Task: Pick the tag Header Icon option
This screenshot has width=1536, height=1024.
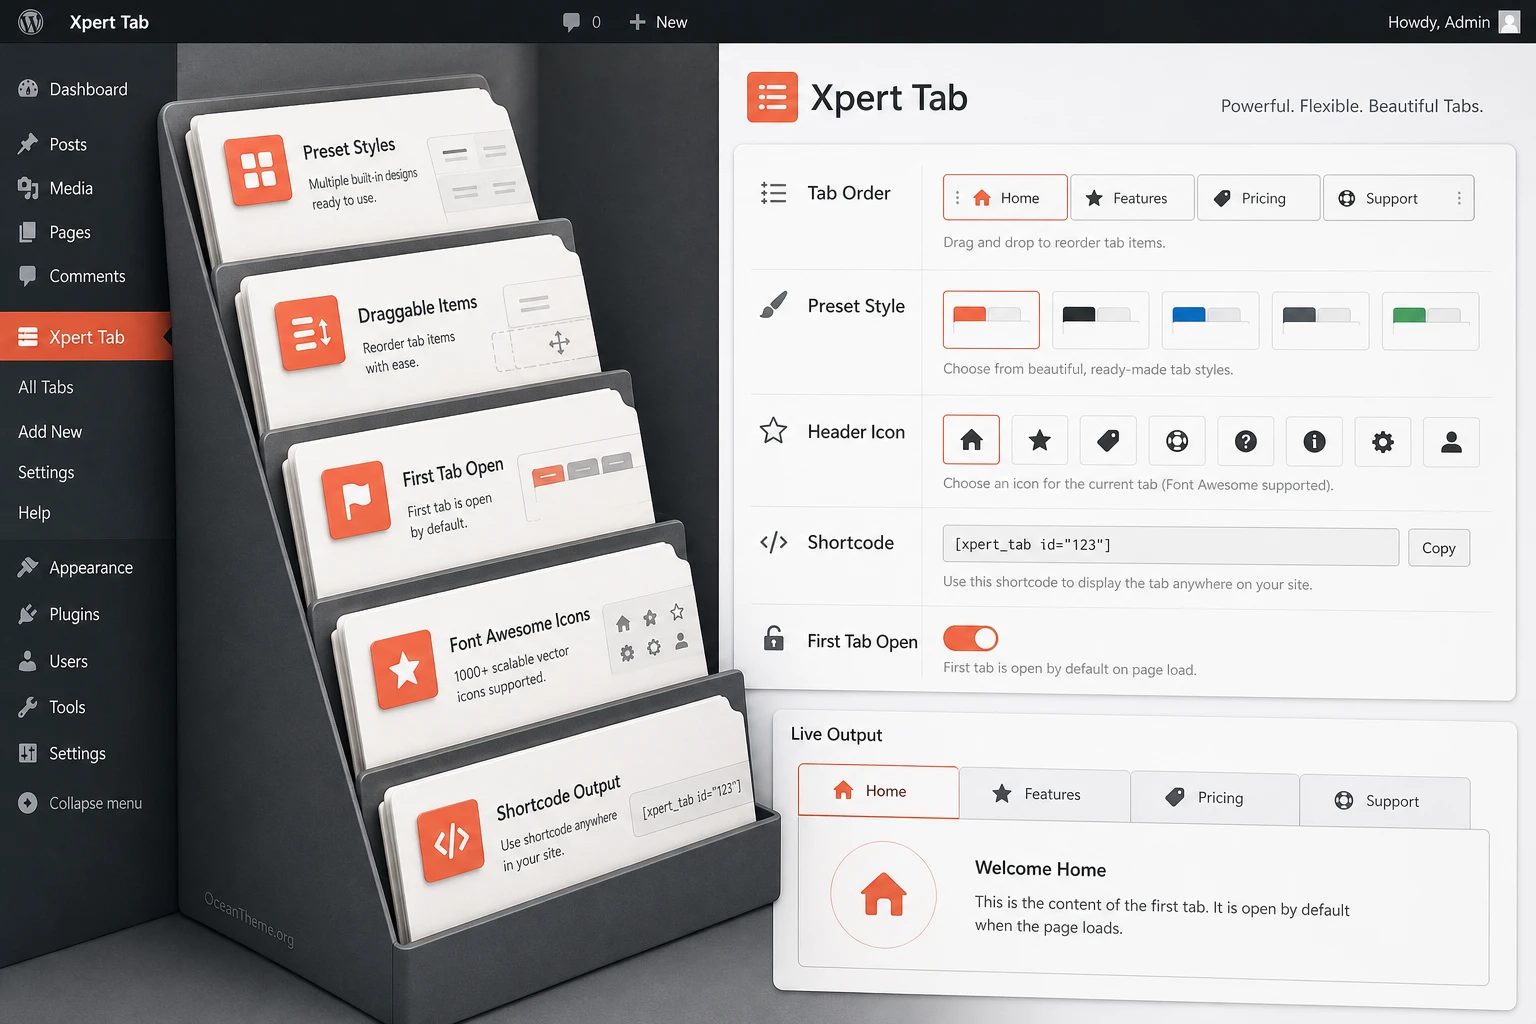Action: pos(1108,441)
